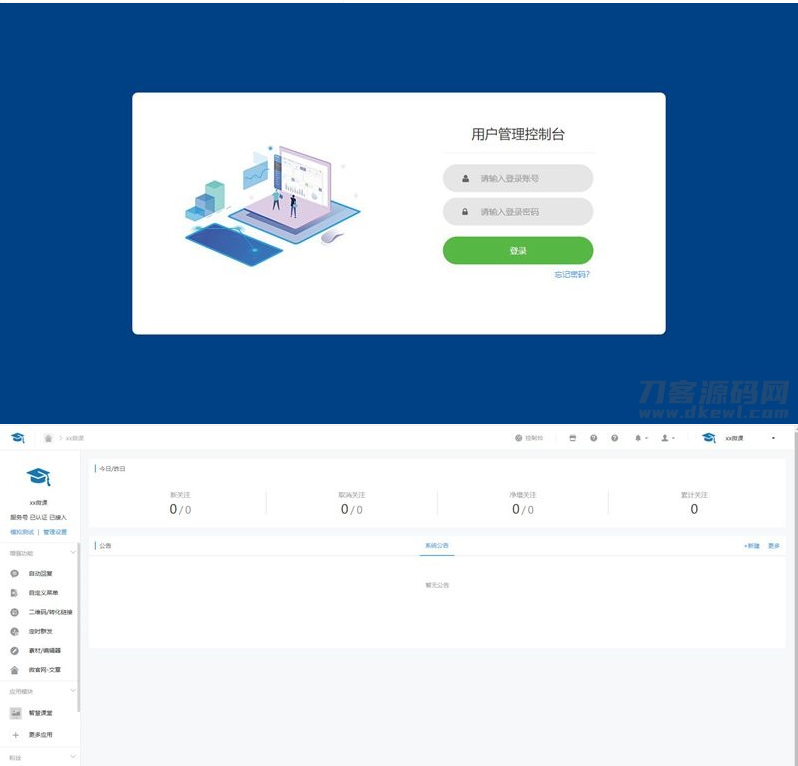This screenshot has width=798, height=766.
Task: Open 定时群发 from the sidebar
Action: point(38,631)
